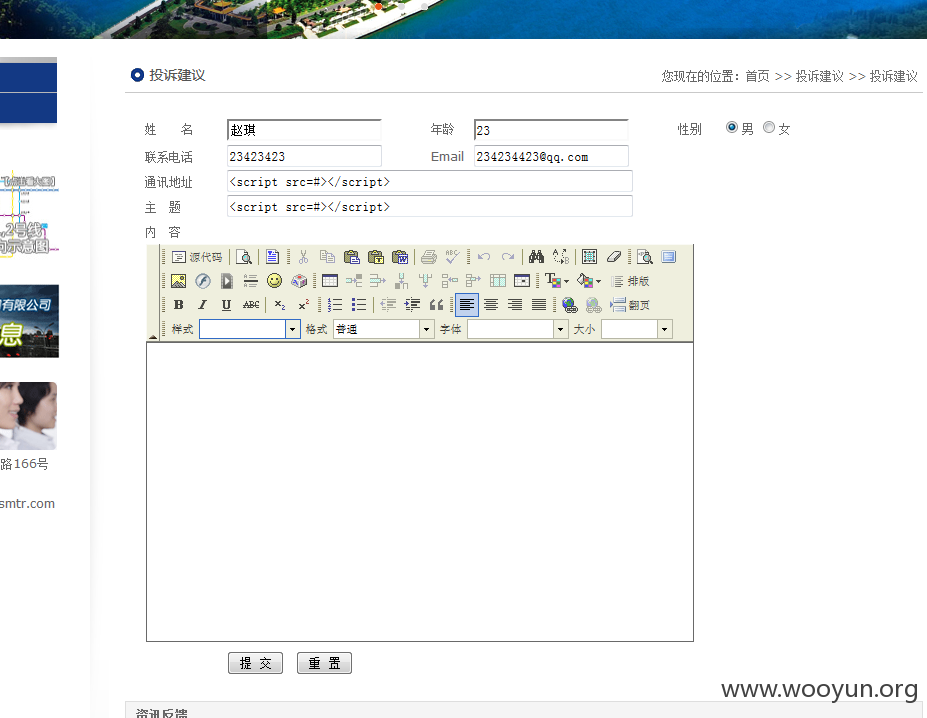
Task: Click the Insert Link globe icon
Action: click(x=569, y=305)
